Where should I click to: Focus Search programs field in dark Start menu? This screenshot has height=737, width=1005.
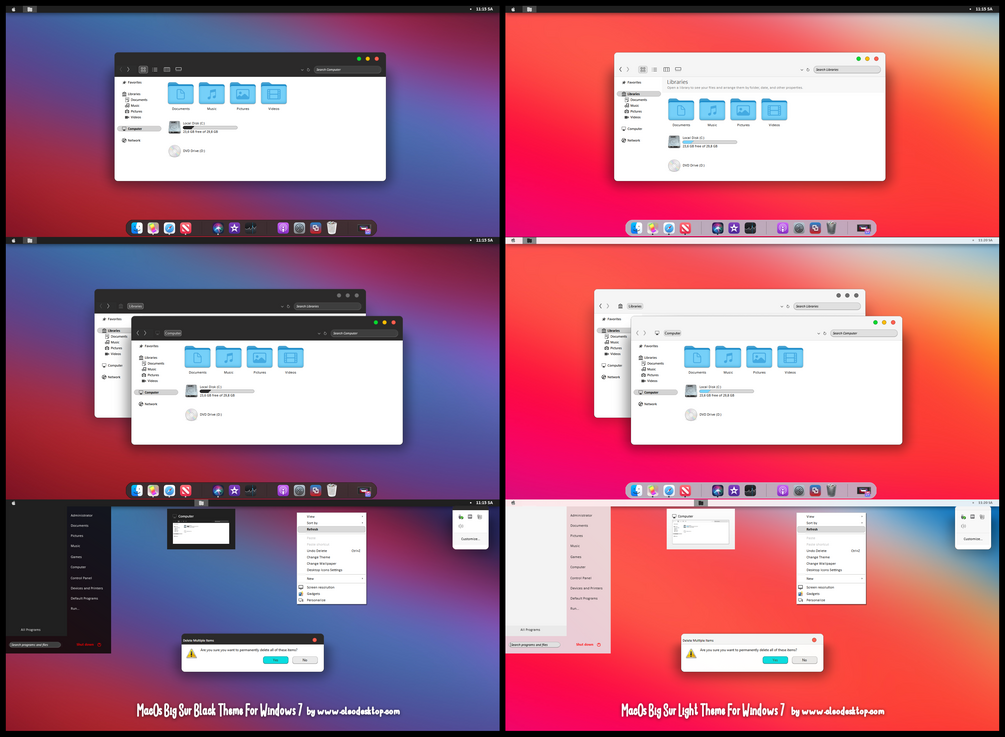click(35, 645)
